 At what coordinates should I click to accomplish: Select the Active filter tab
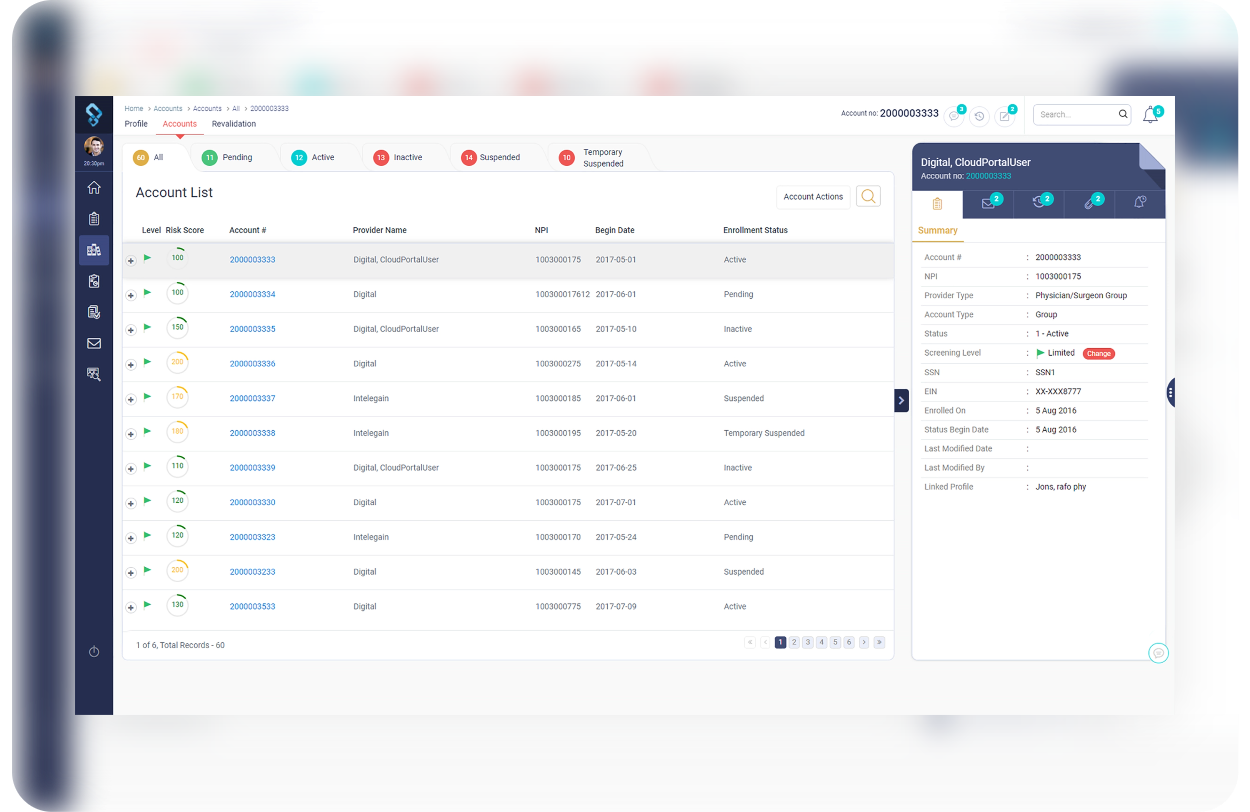coord(313,157)
